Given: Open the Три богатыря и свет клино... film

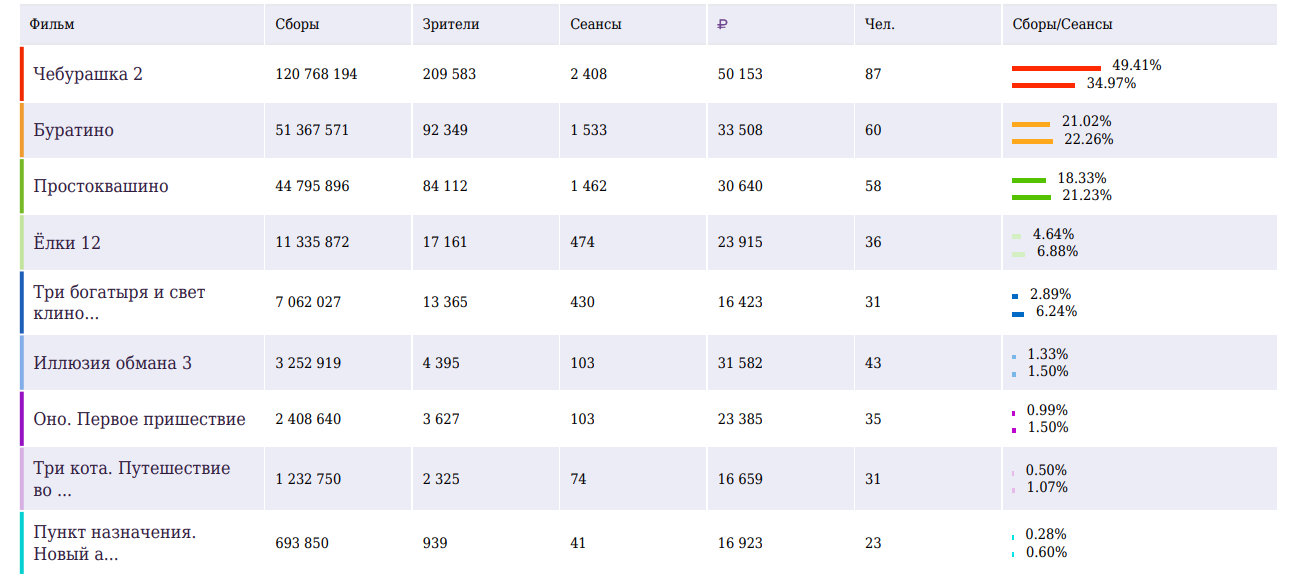Looking at the screenshot, I should (x=119, y=302).
